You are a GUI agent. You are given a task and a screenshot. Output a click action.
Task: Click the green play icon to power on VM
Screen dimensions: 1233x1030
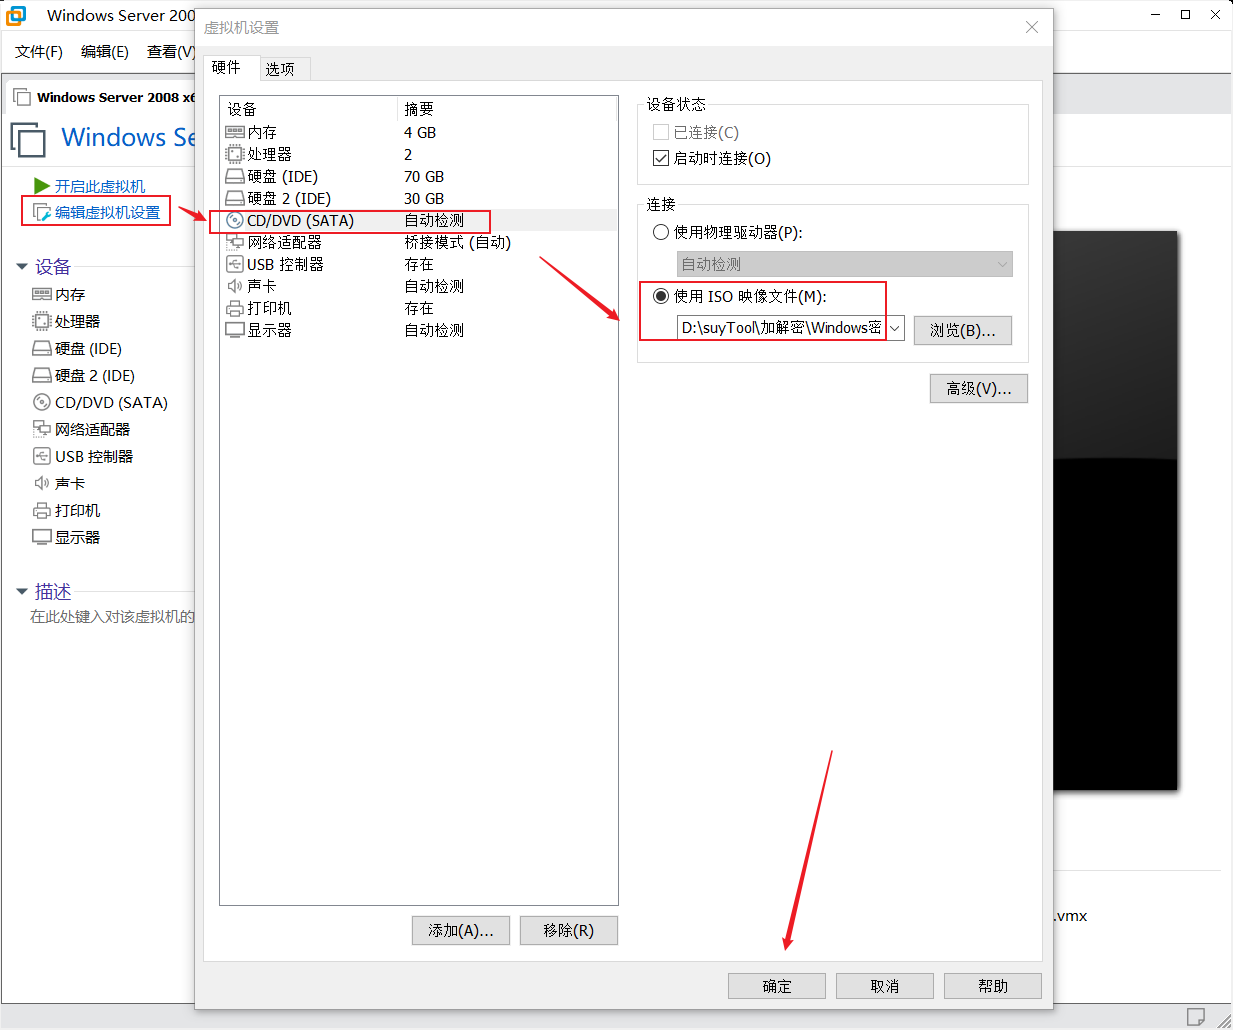42,186
